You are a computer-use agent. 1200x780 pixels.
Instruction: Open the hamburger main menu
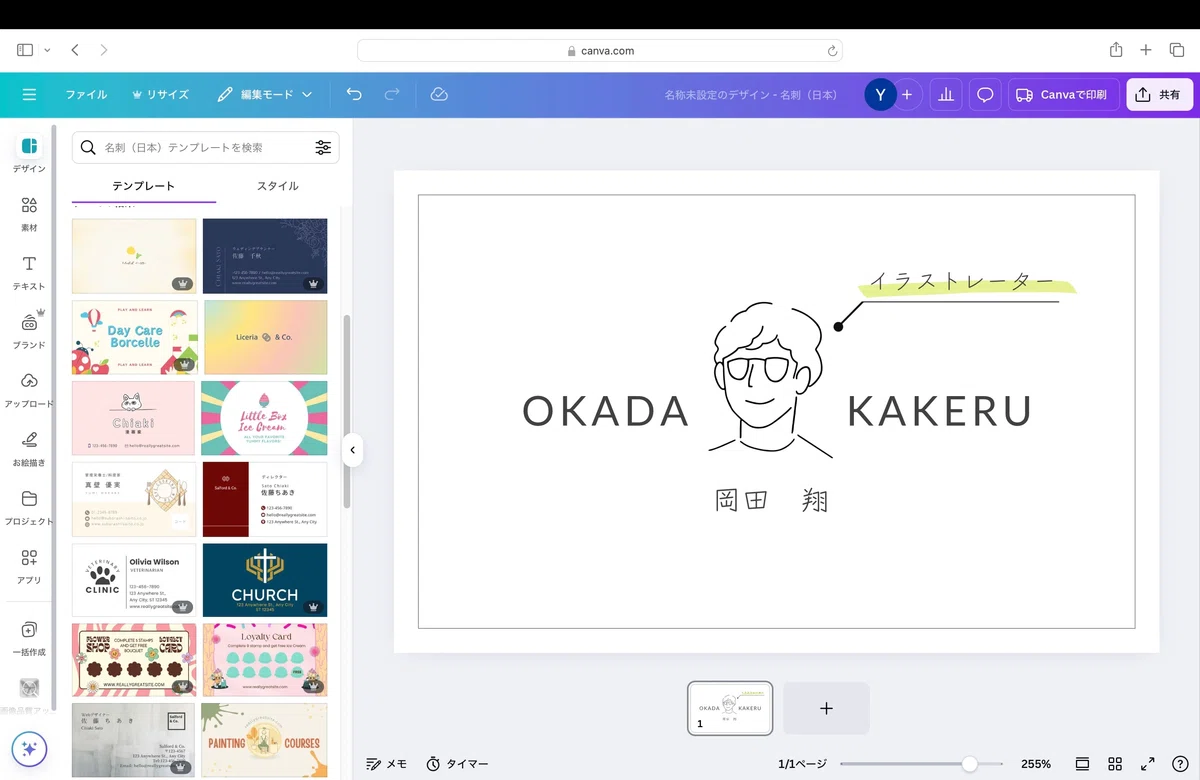point(29,94)
